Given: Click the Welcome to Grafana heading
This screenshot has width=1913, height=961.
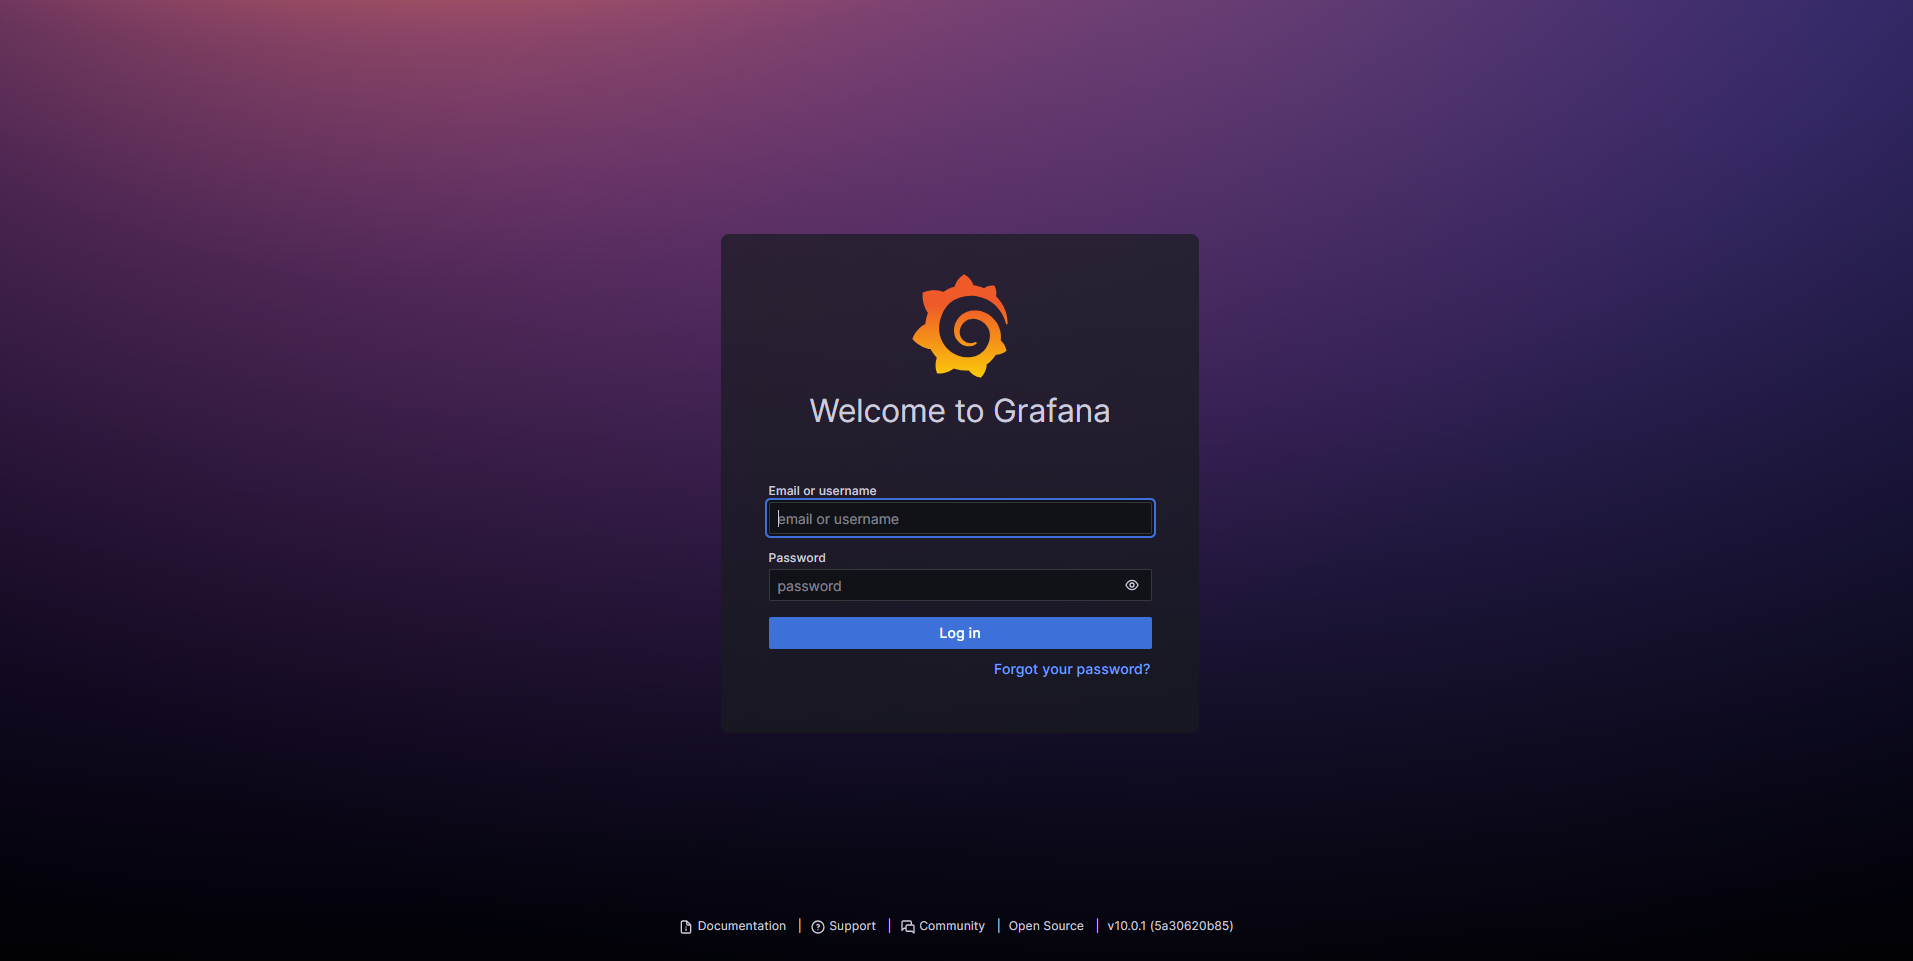Looking at the screenshot, I should coord(959,411).
